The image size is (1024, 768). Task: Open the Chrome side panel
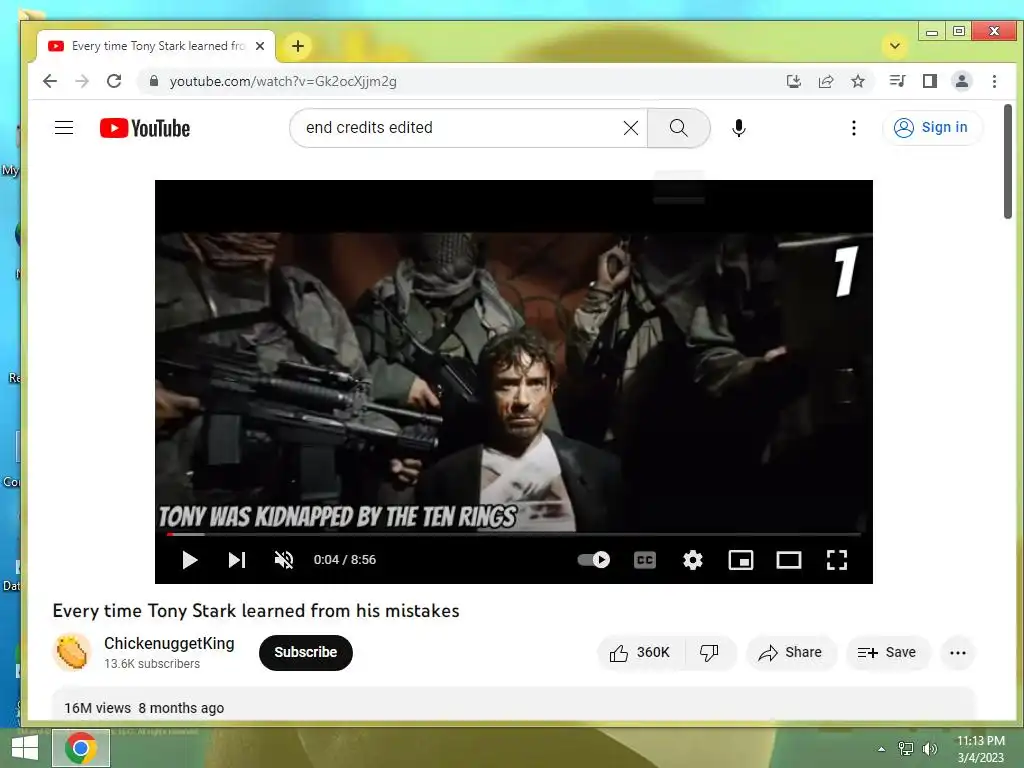click(930, 81)
